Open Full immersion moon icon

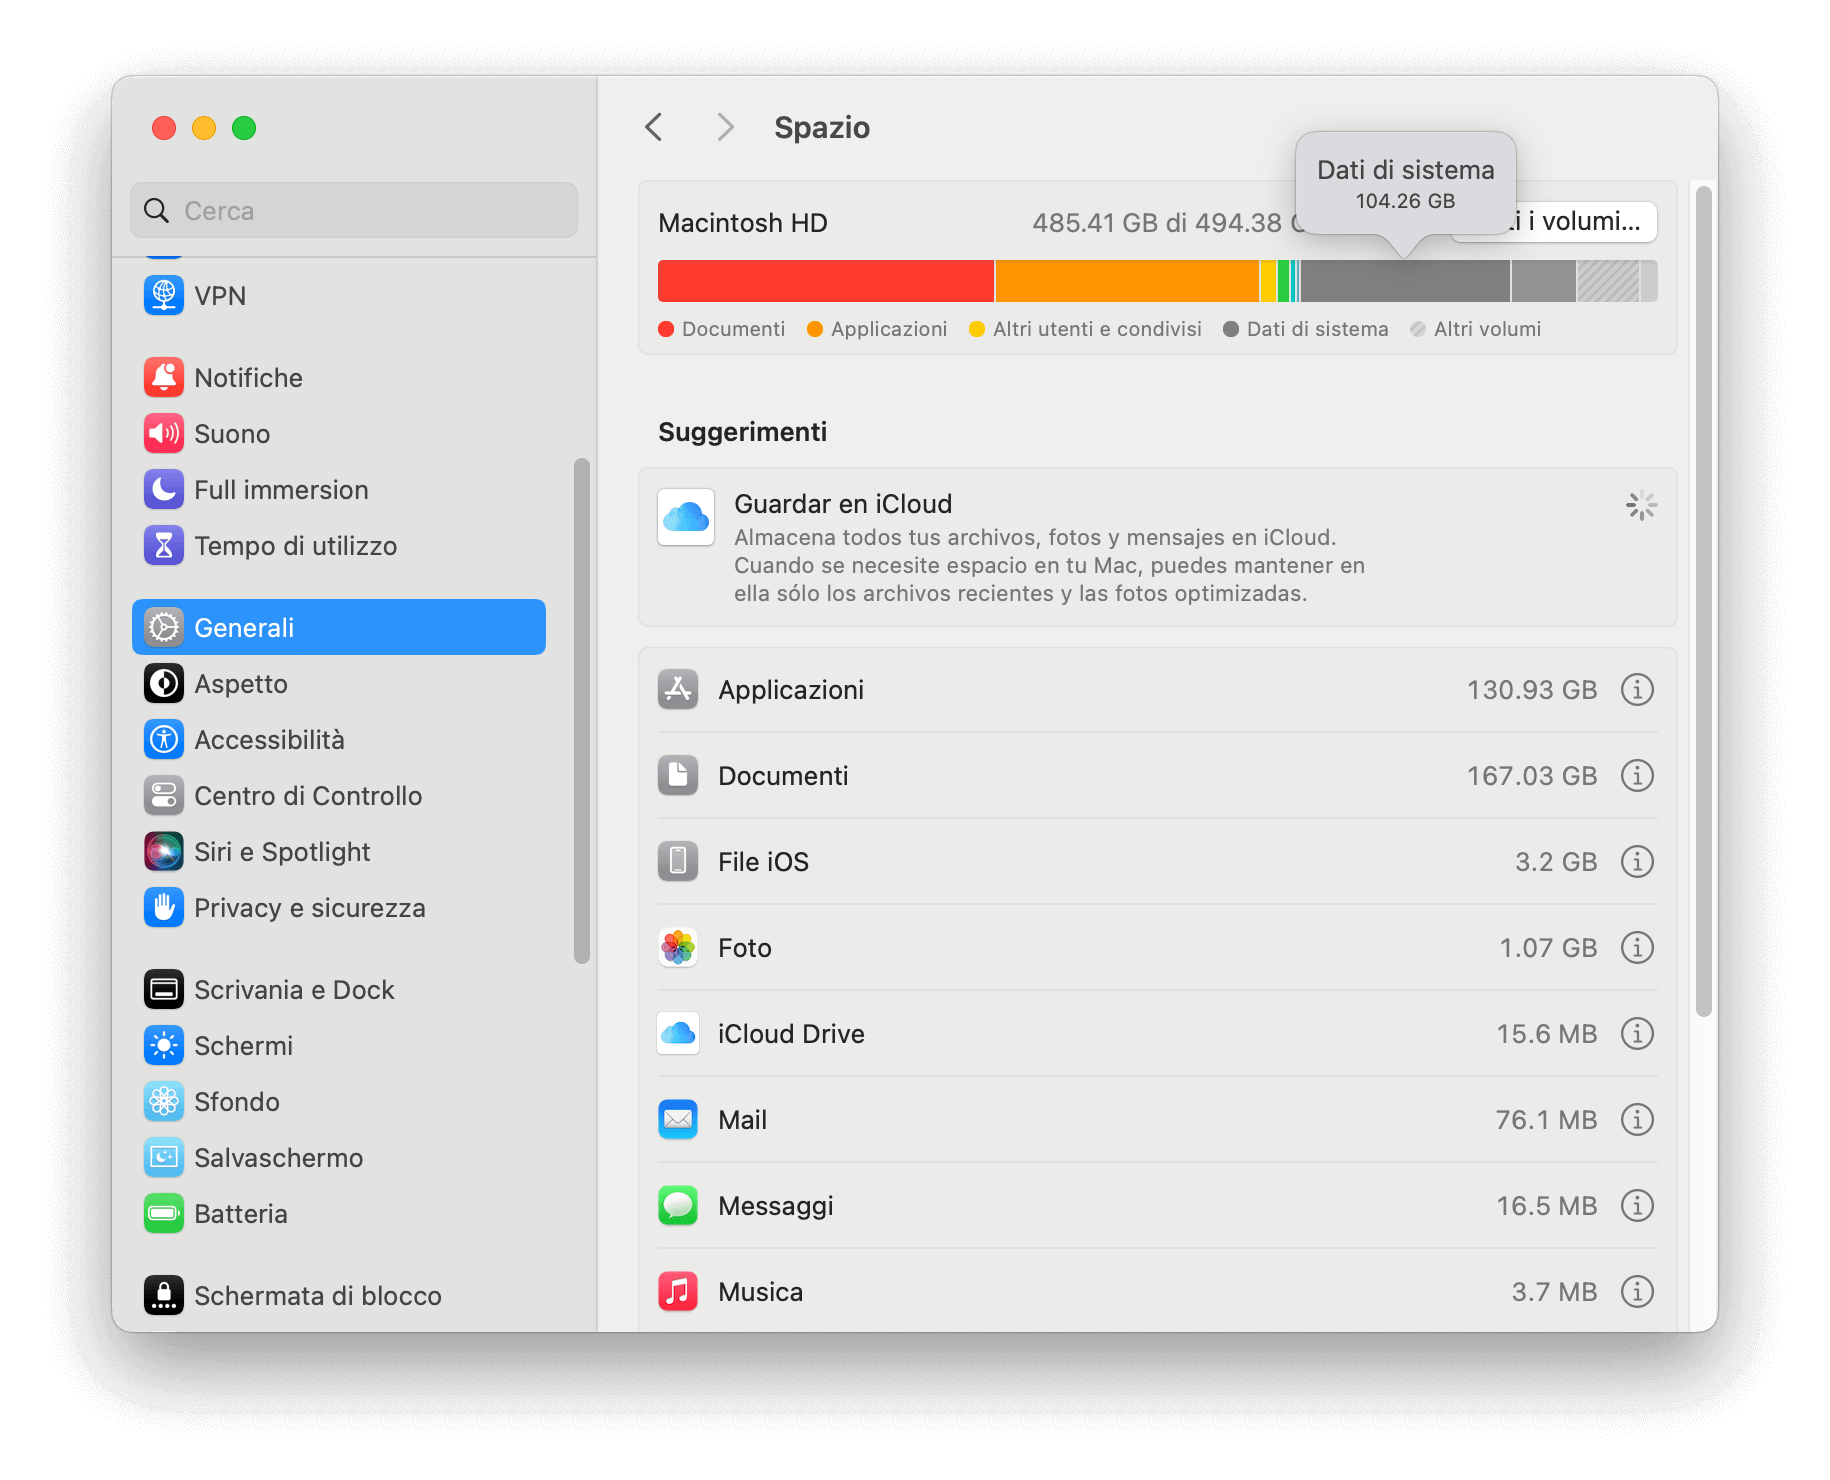point(164,489)
